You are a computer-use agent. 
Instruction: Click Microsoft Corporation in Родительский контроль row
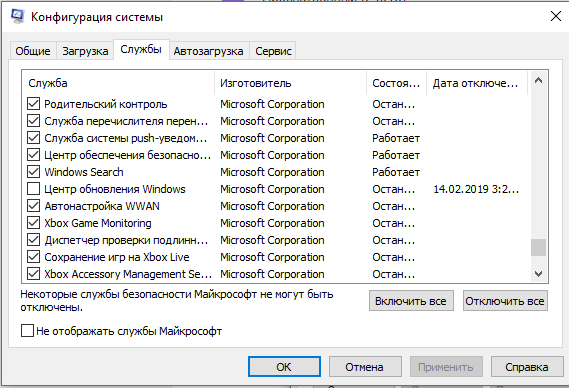(x=272, y=104)
